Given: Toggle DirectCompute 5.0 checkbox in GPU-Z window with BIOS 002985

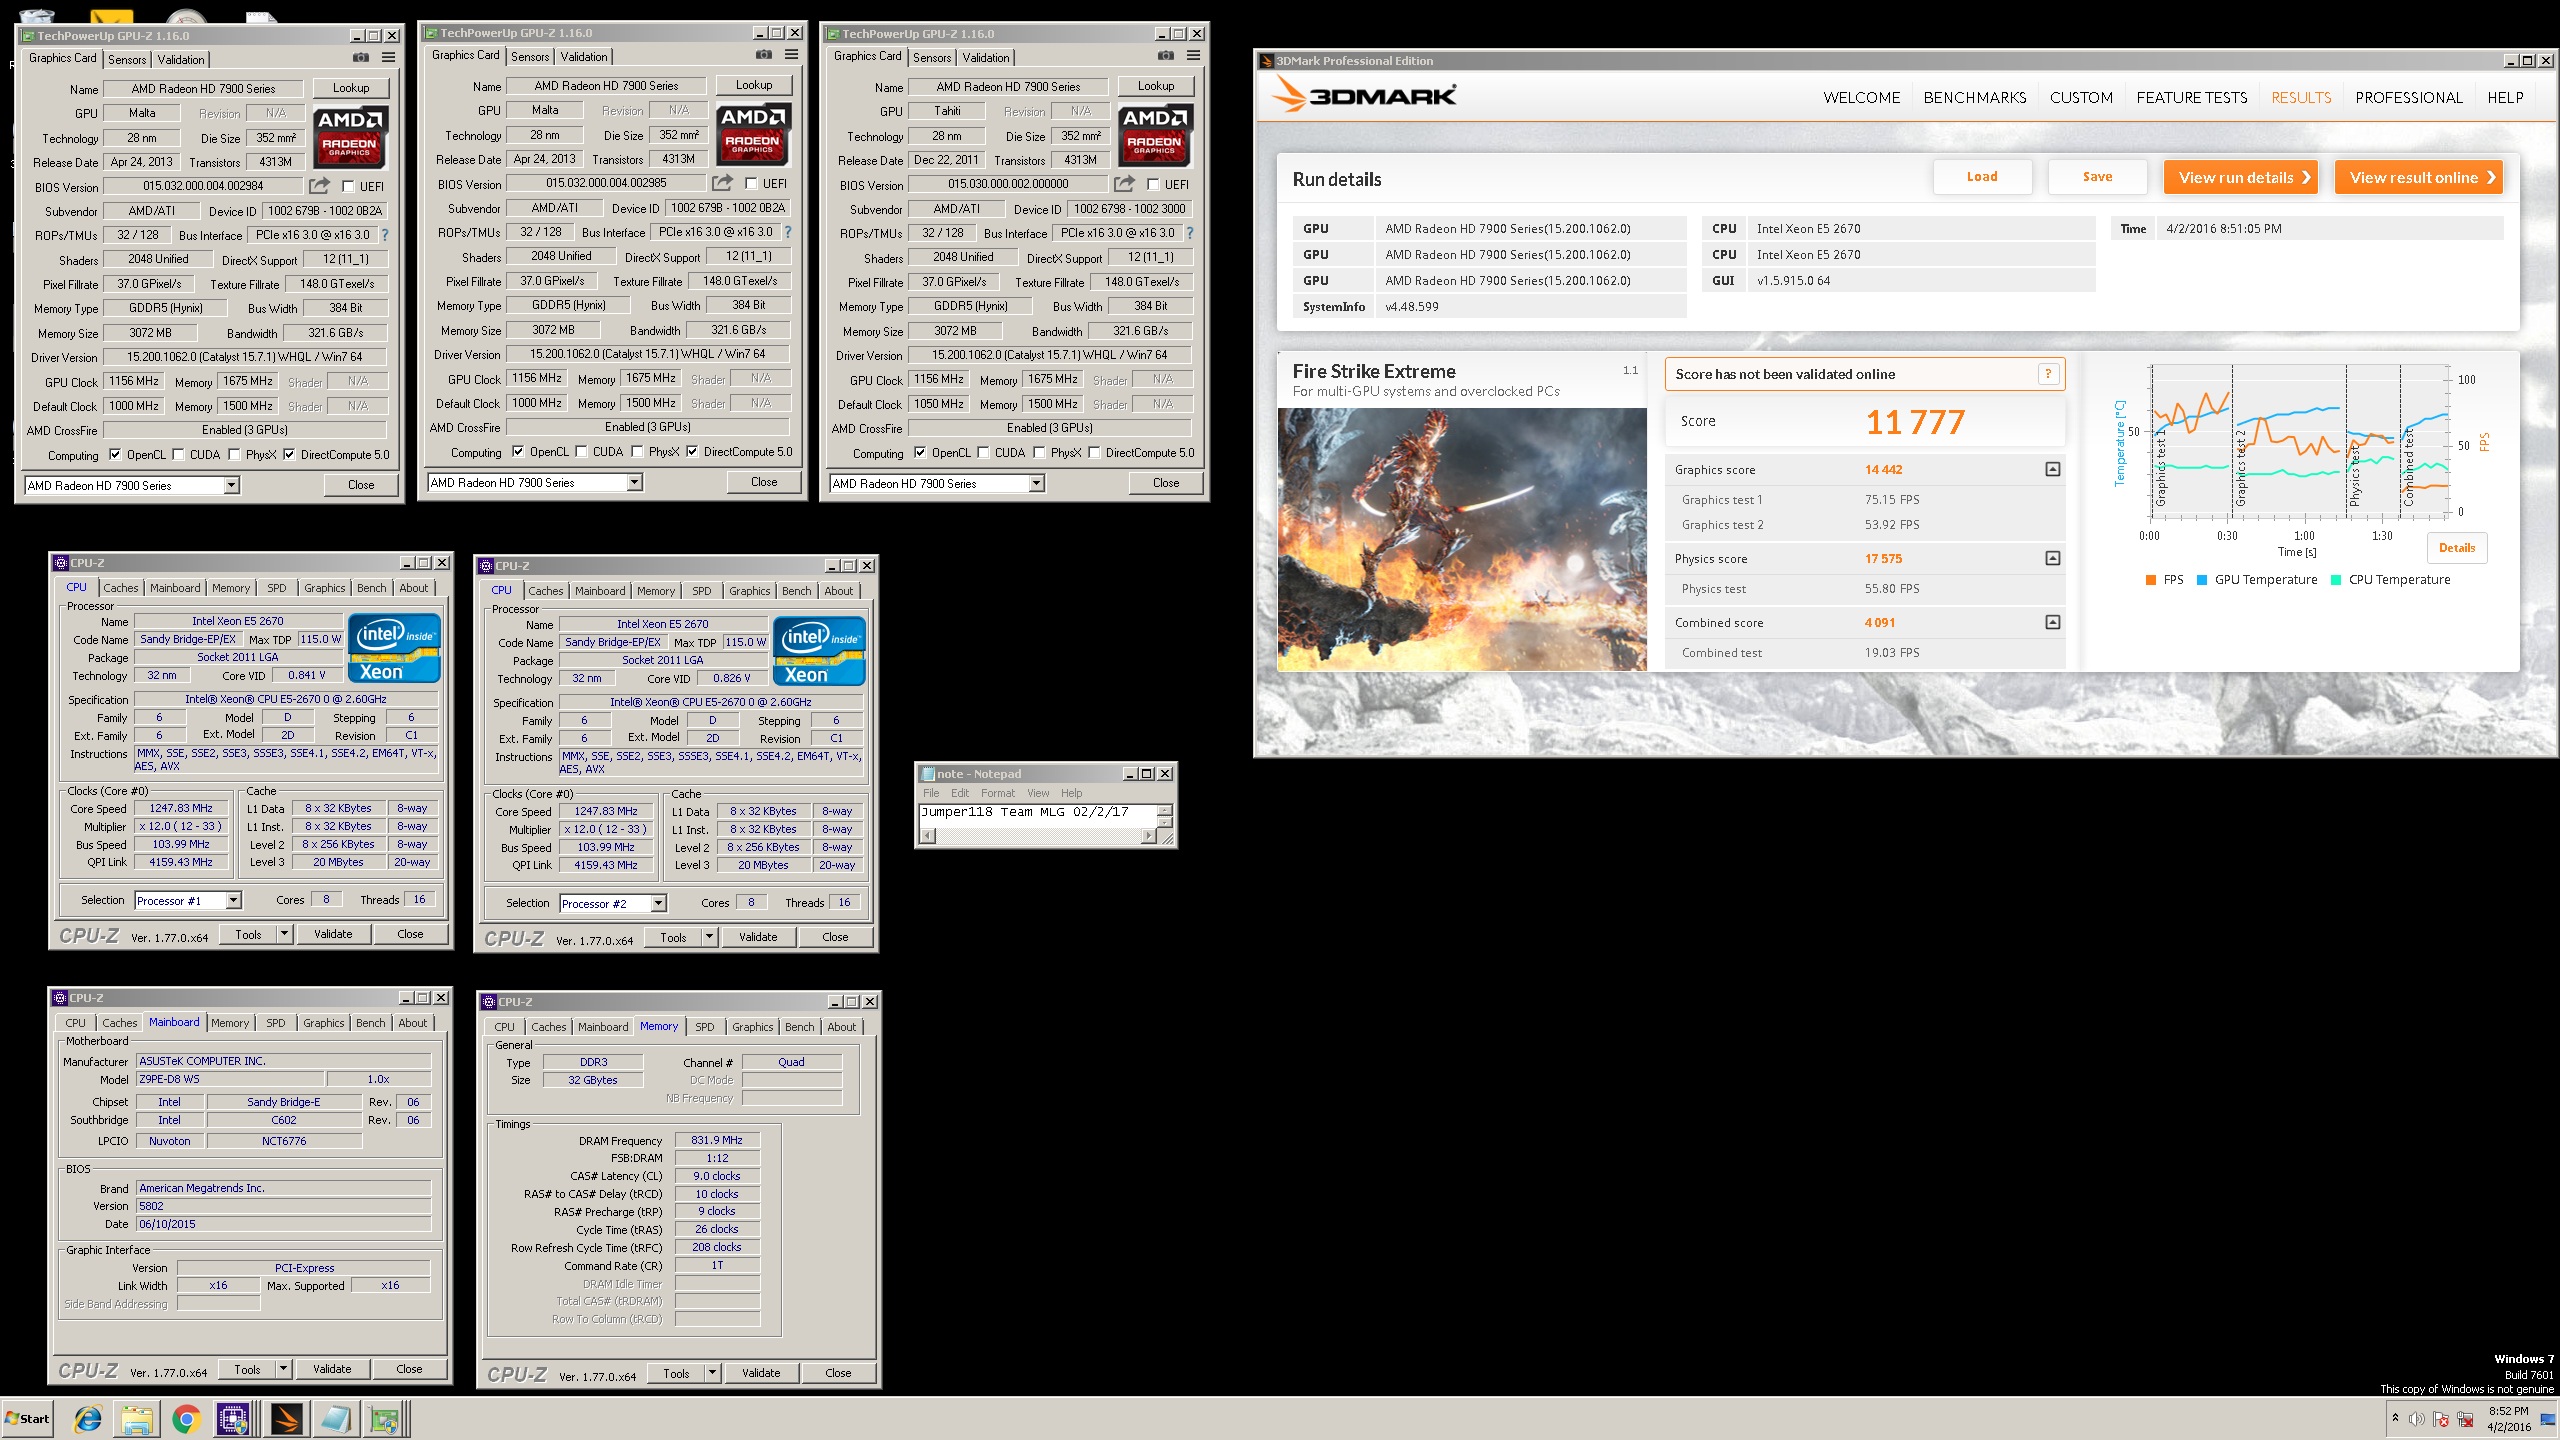Looking at the screenshot, I should click(x=692, y=452).
